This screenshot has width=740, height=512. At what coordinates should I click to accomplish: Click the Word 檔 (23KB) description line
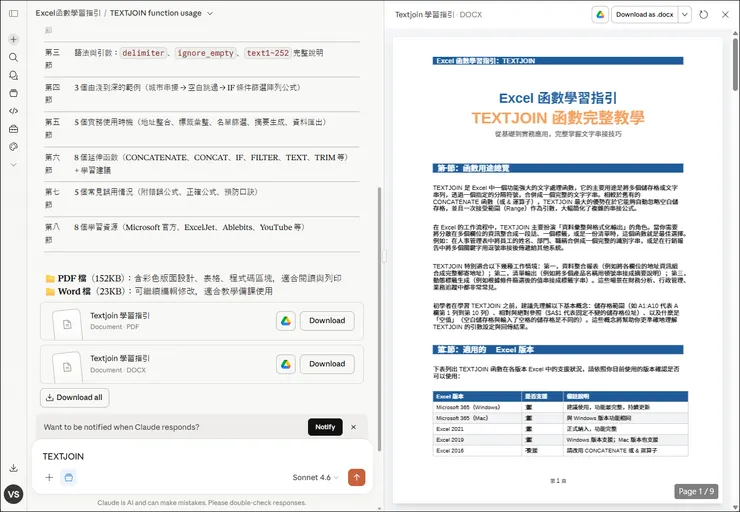pos(159,292)
